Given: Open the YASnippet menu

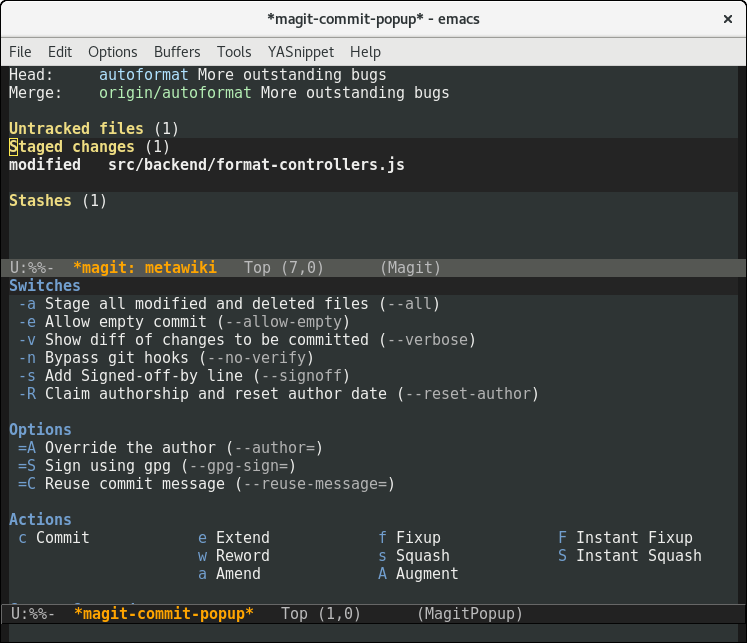Looking at the screenshot, I should [x=301, y=52].
